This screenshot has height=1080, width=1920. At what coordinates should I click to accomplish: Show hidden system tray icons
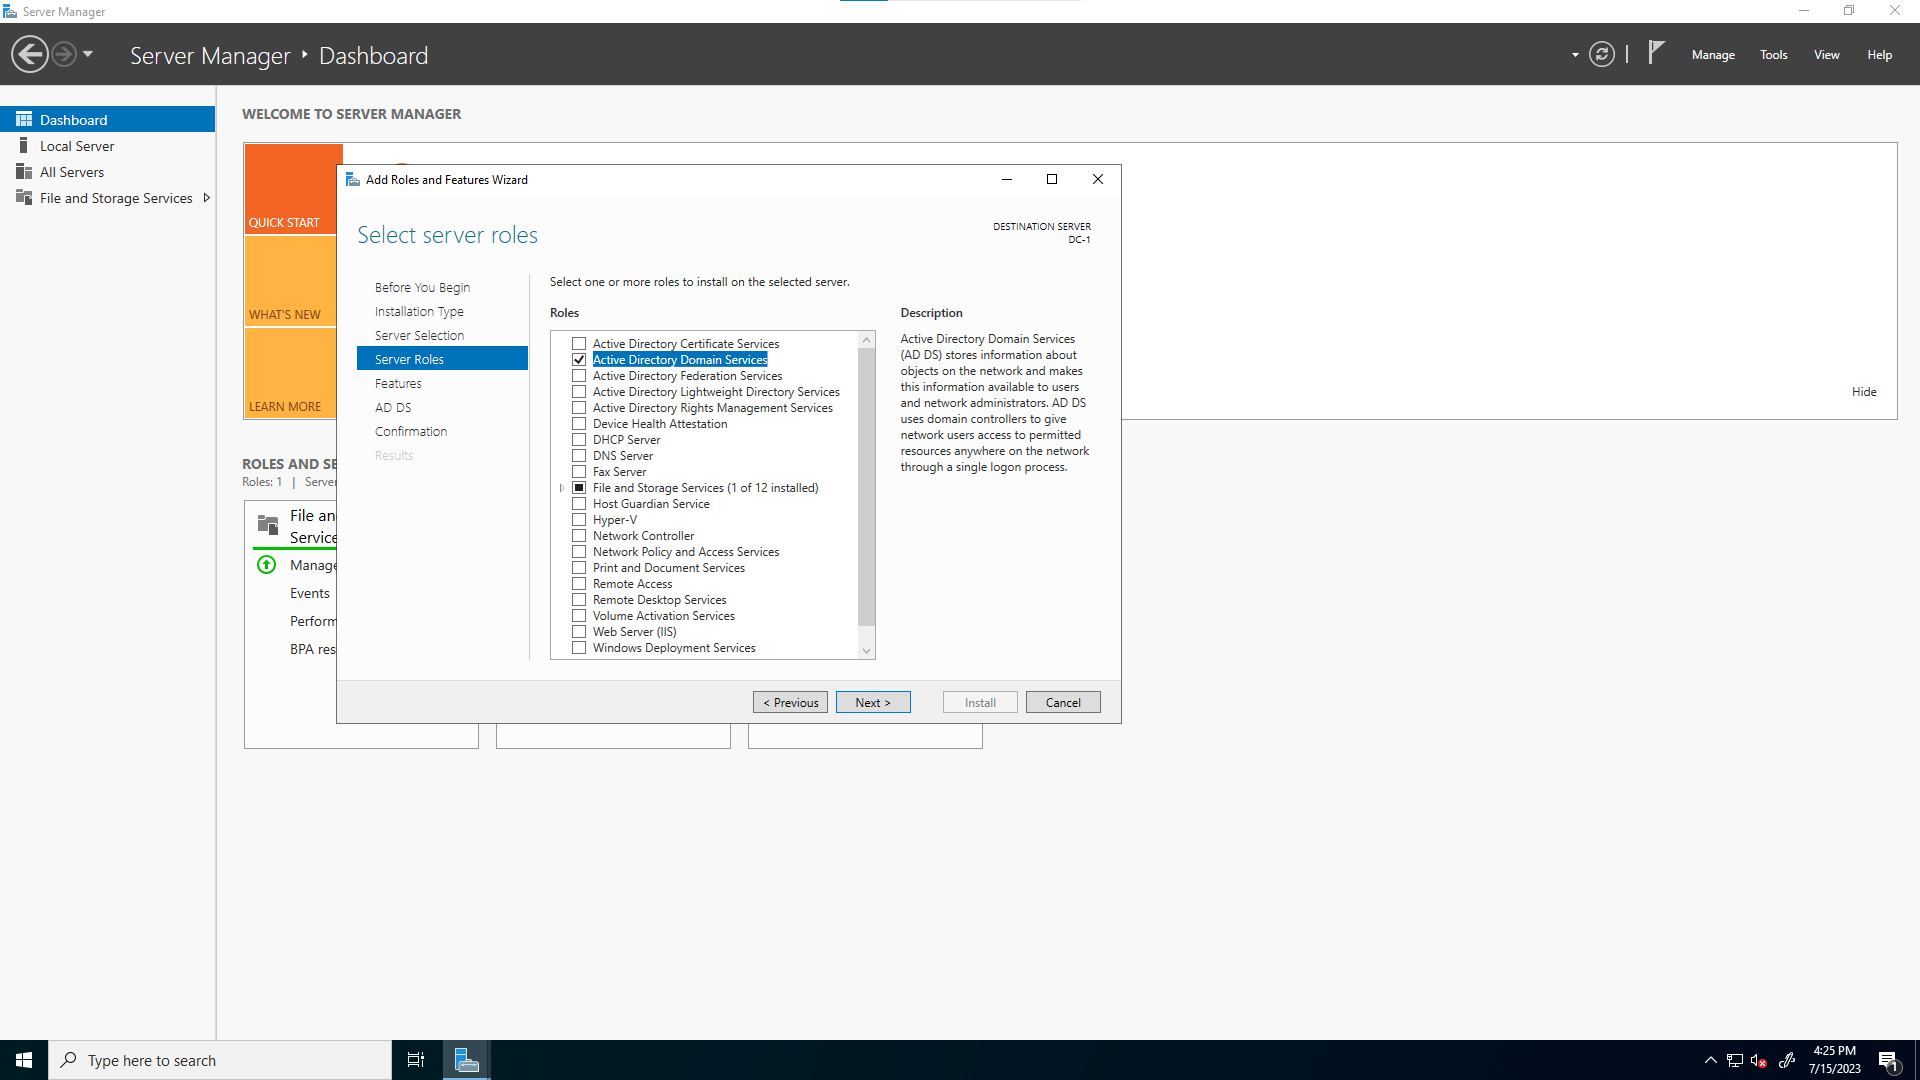[x=1711, y=1060]
